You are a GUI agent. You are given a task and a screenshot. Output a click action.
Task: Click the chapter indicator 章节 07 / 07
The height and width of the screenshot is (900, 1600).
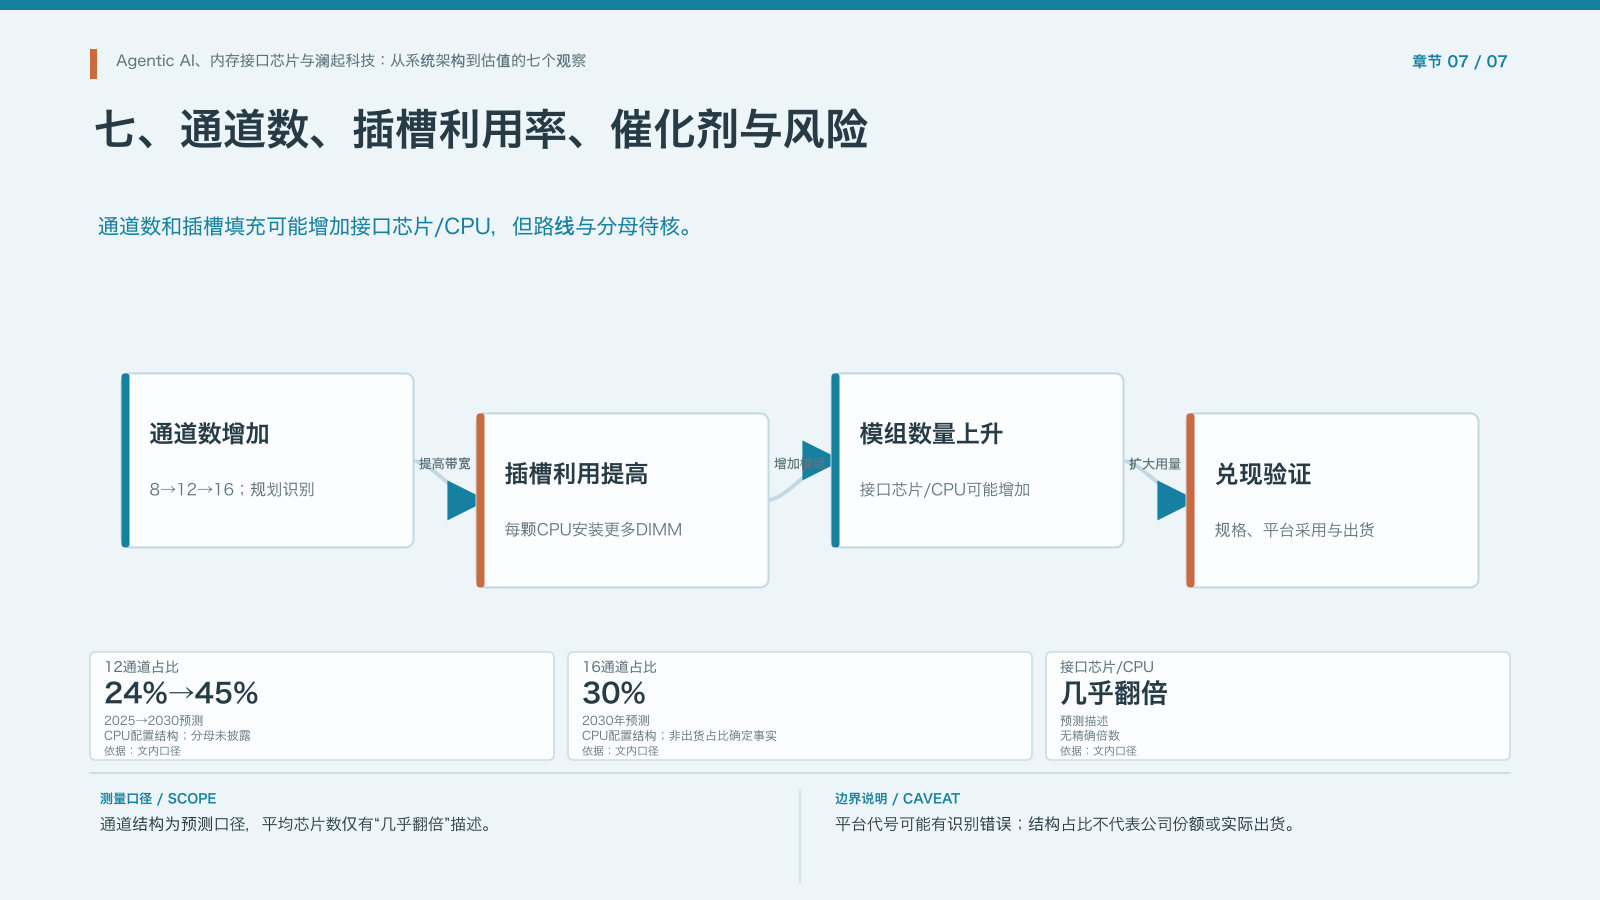(x=1459, y=61)
